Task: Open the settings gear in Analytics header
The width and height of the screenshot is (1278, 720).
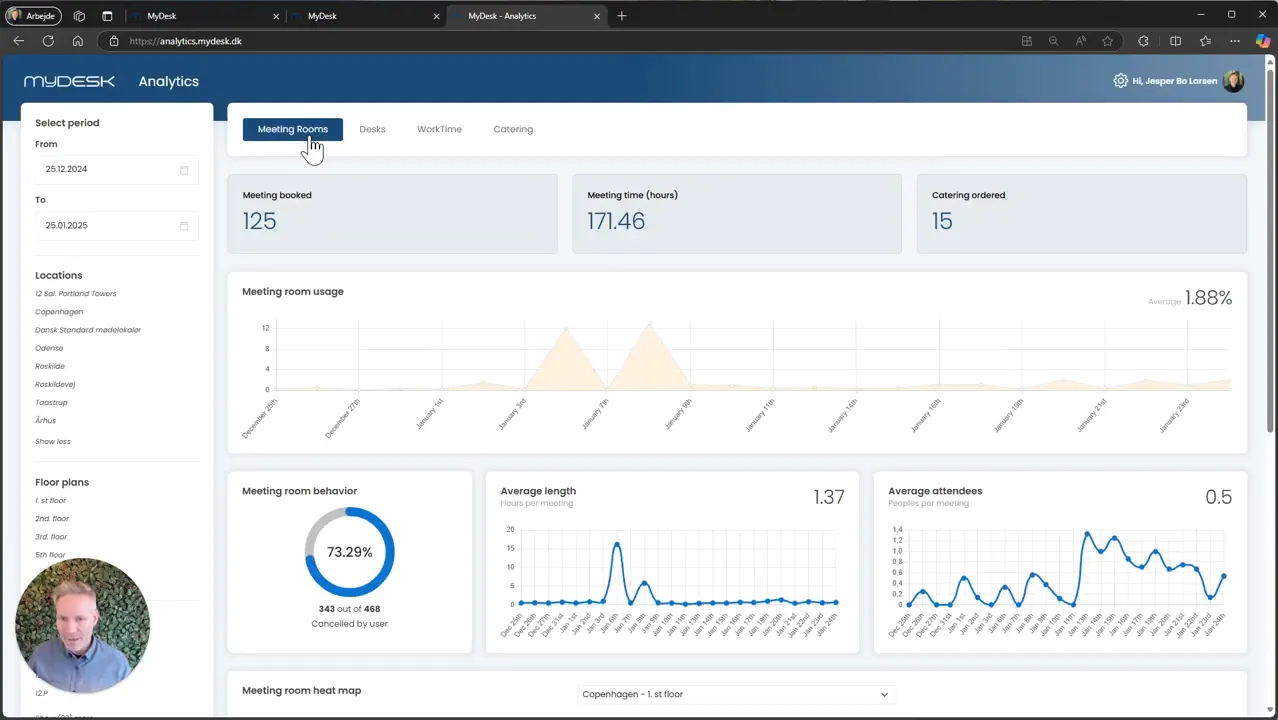Action: coord(1120,81)
